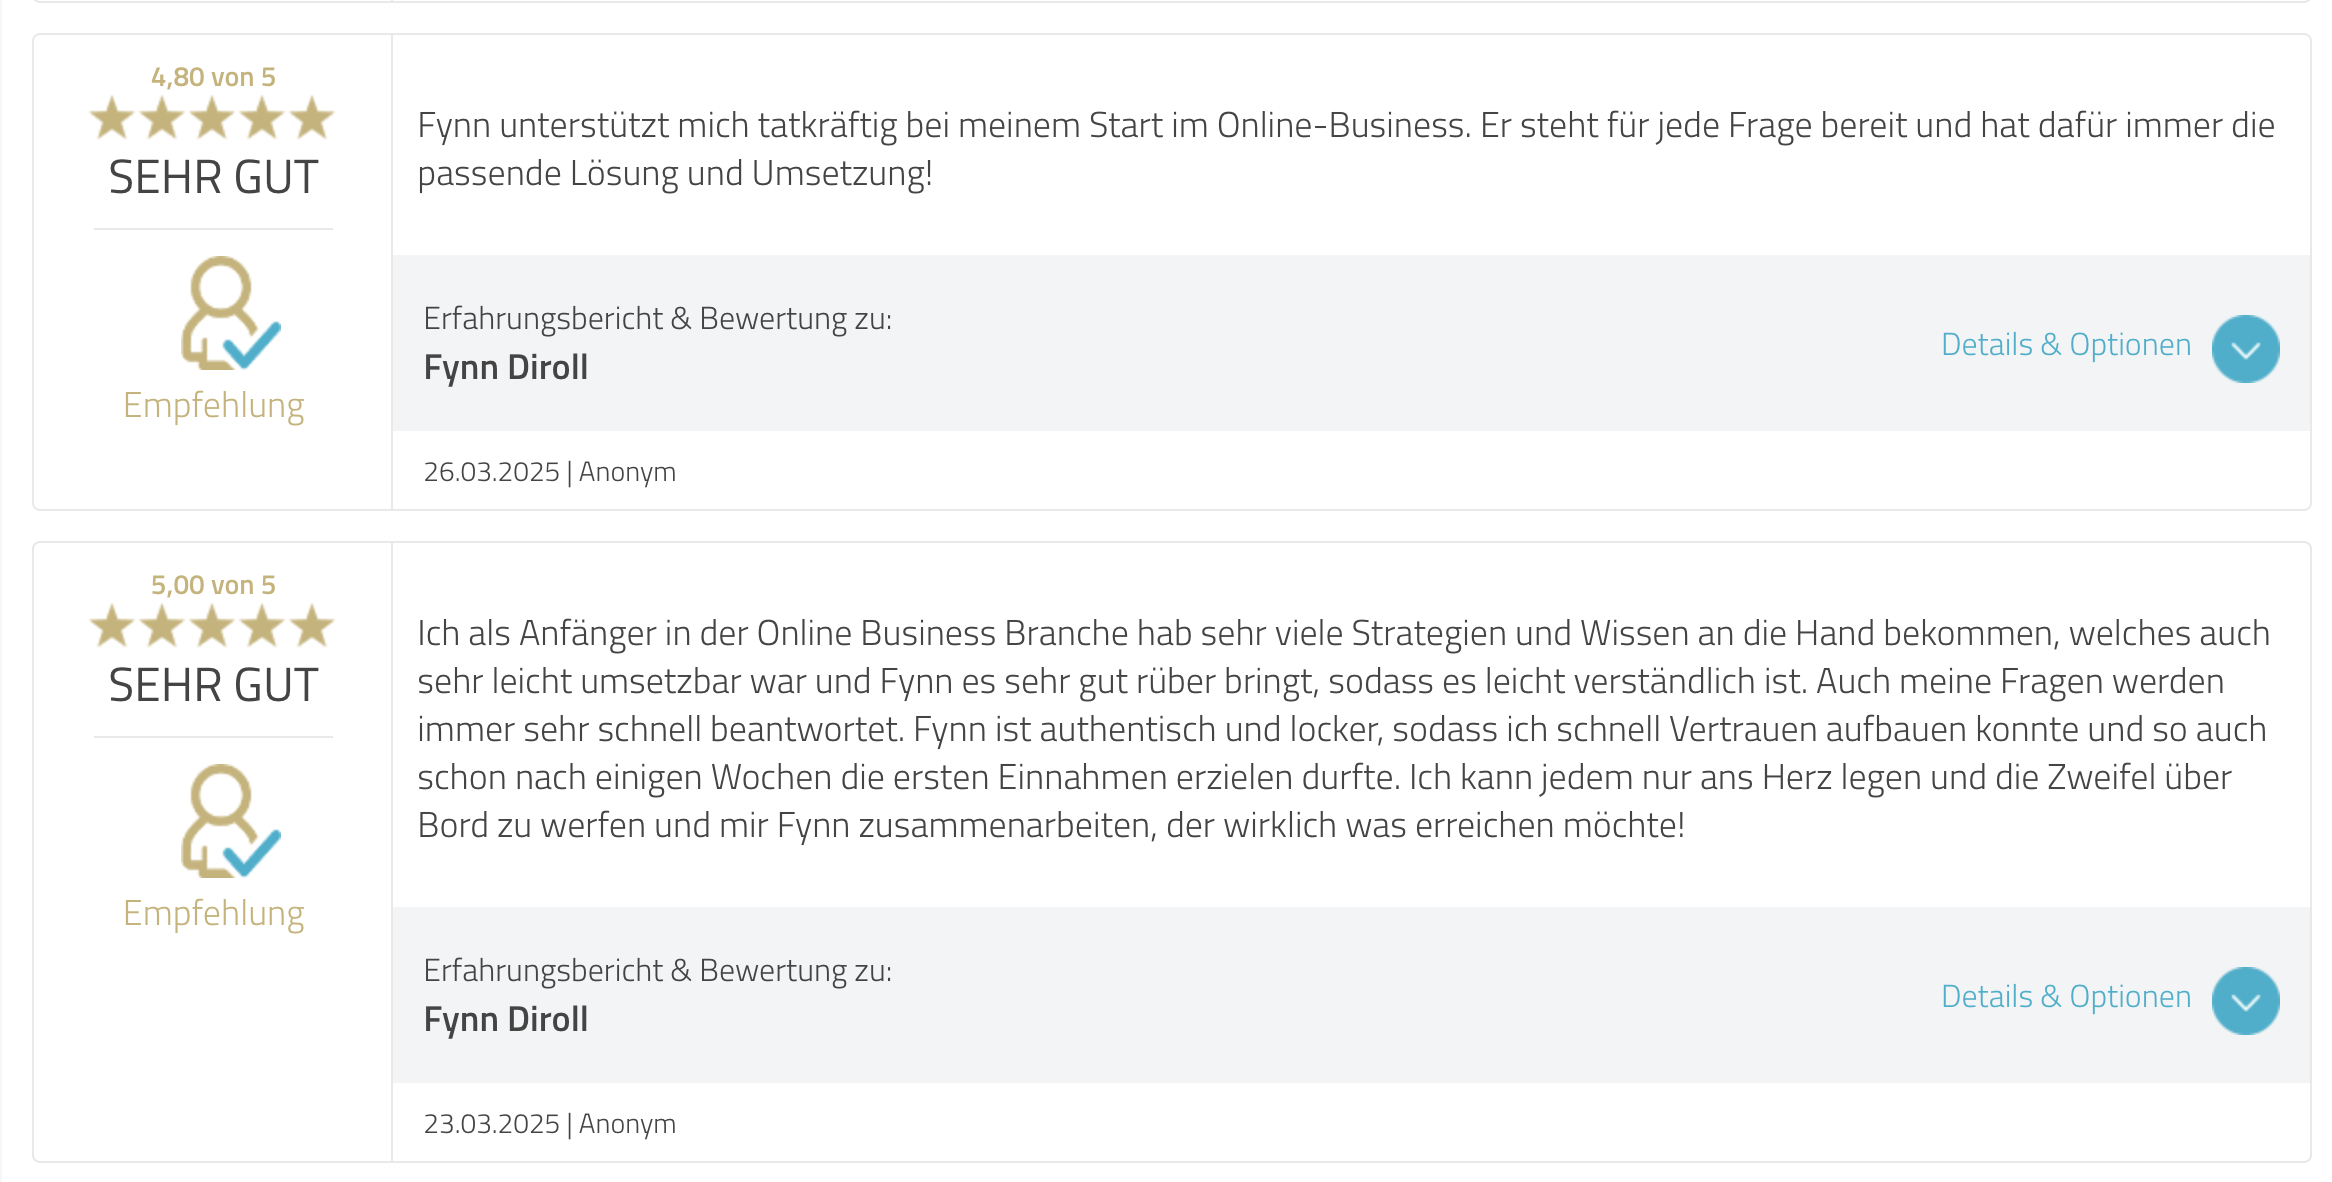Screen dimensions: 2332x1182
Task: Click SEHR GUT heading in second review
Action: [213, 686]
